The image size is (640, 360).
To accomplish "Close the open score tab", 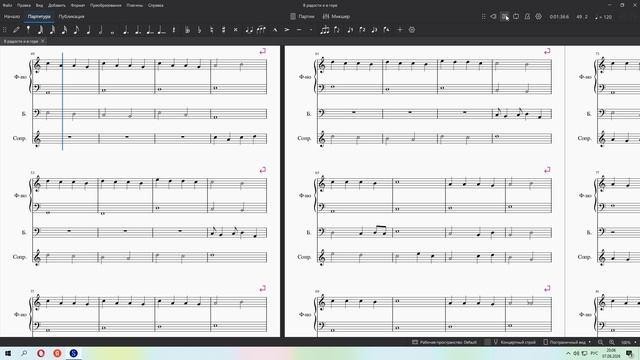I will coord(42,41).
